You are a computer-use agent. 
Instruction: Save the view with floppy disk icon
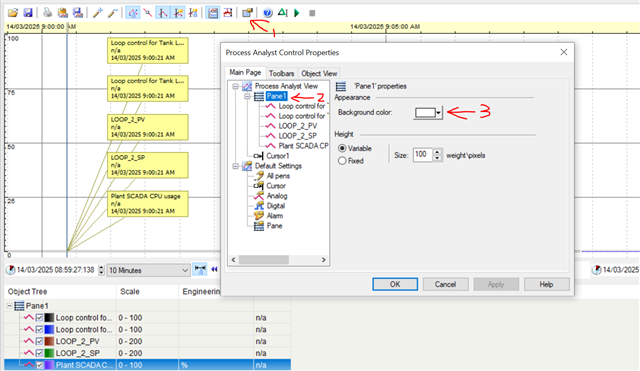coord(28,13)
